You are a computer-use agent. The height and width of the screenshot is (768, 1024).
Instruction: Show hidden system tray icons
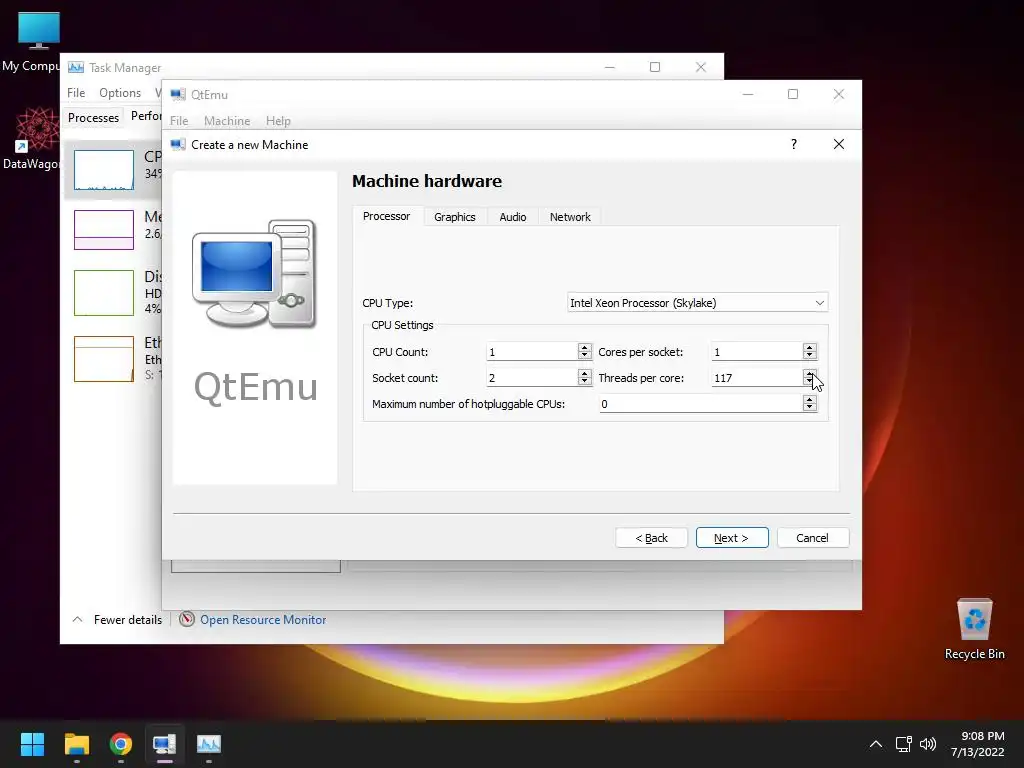click(876, 744)
